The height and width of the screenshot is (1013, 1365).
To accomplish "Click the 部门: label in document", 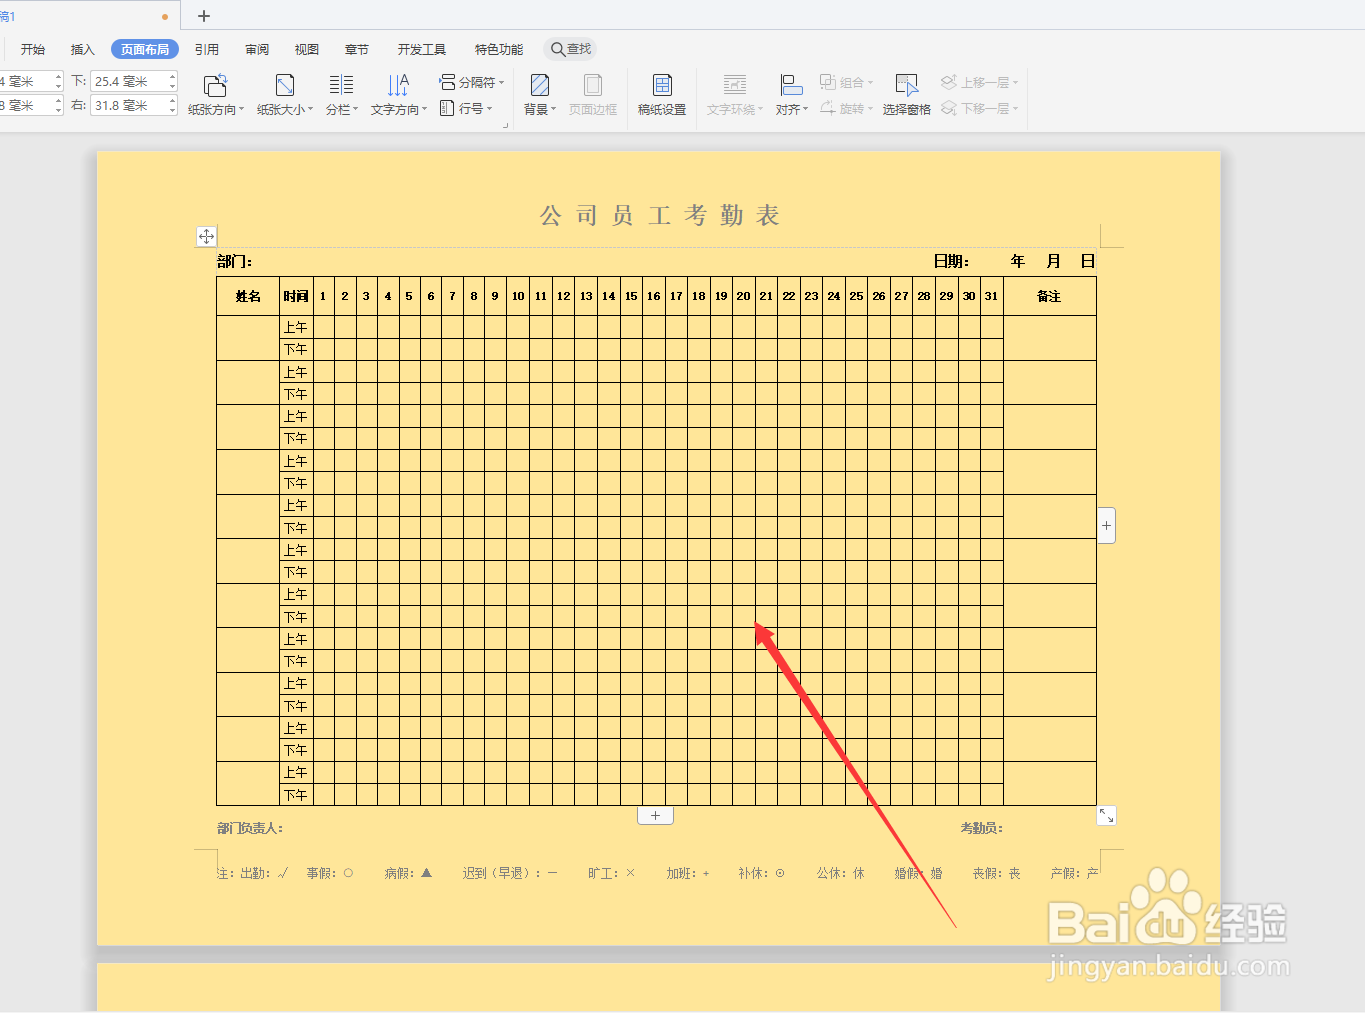I will point(235,261).
